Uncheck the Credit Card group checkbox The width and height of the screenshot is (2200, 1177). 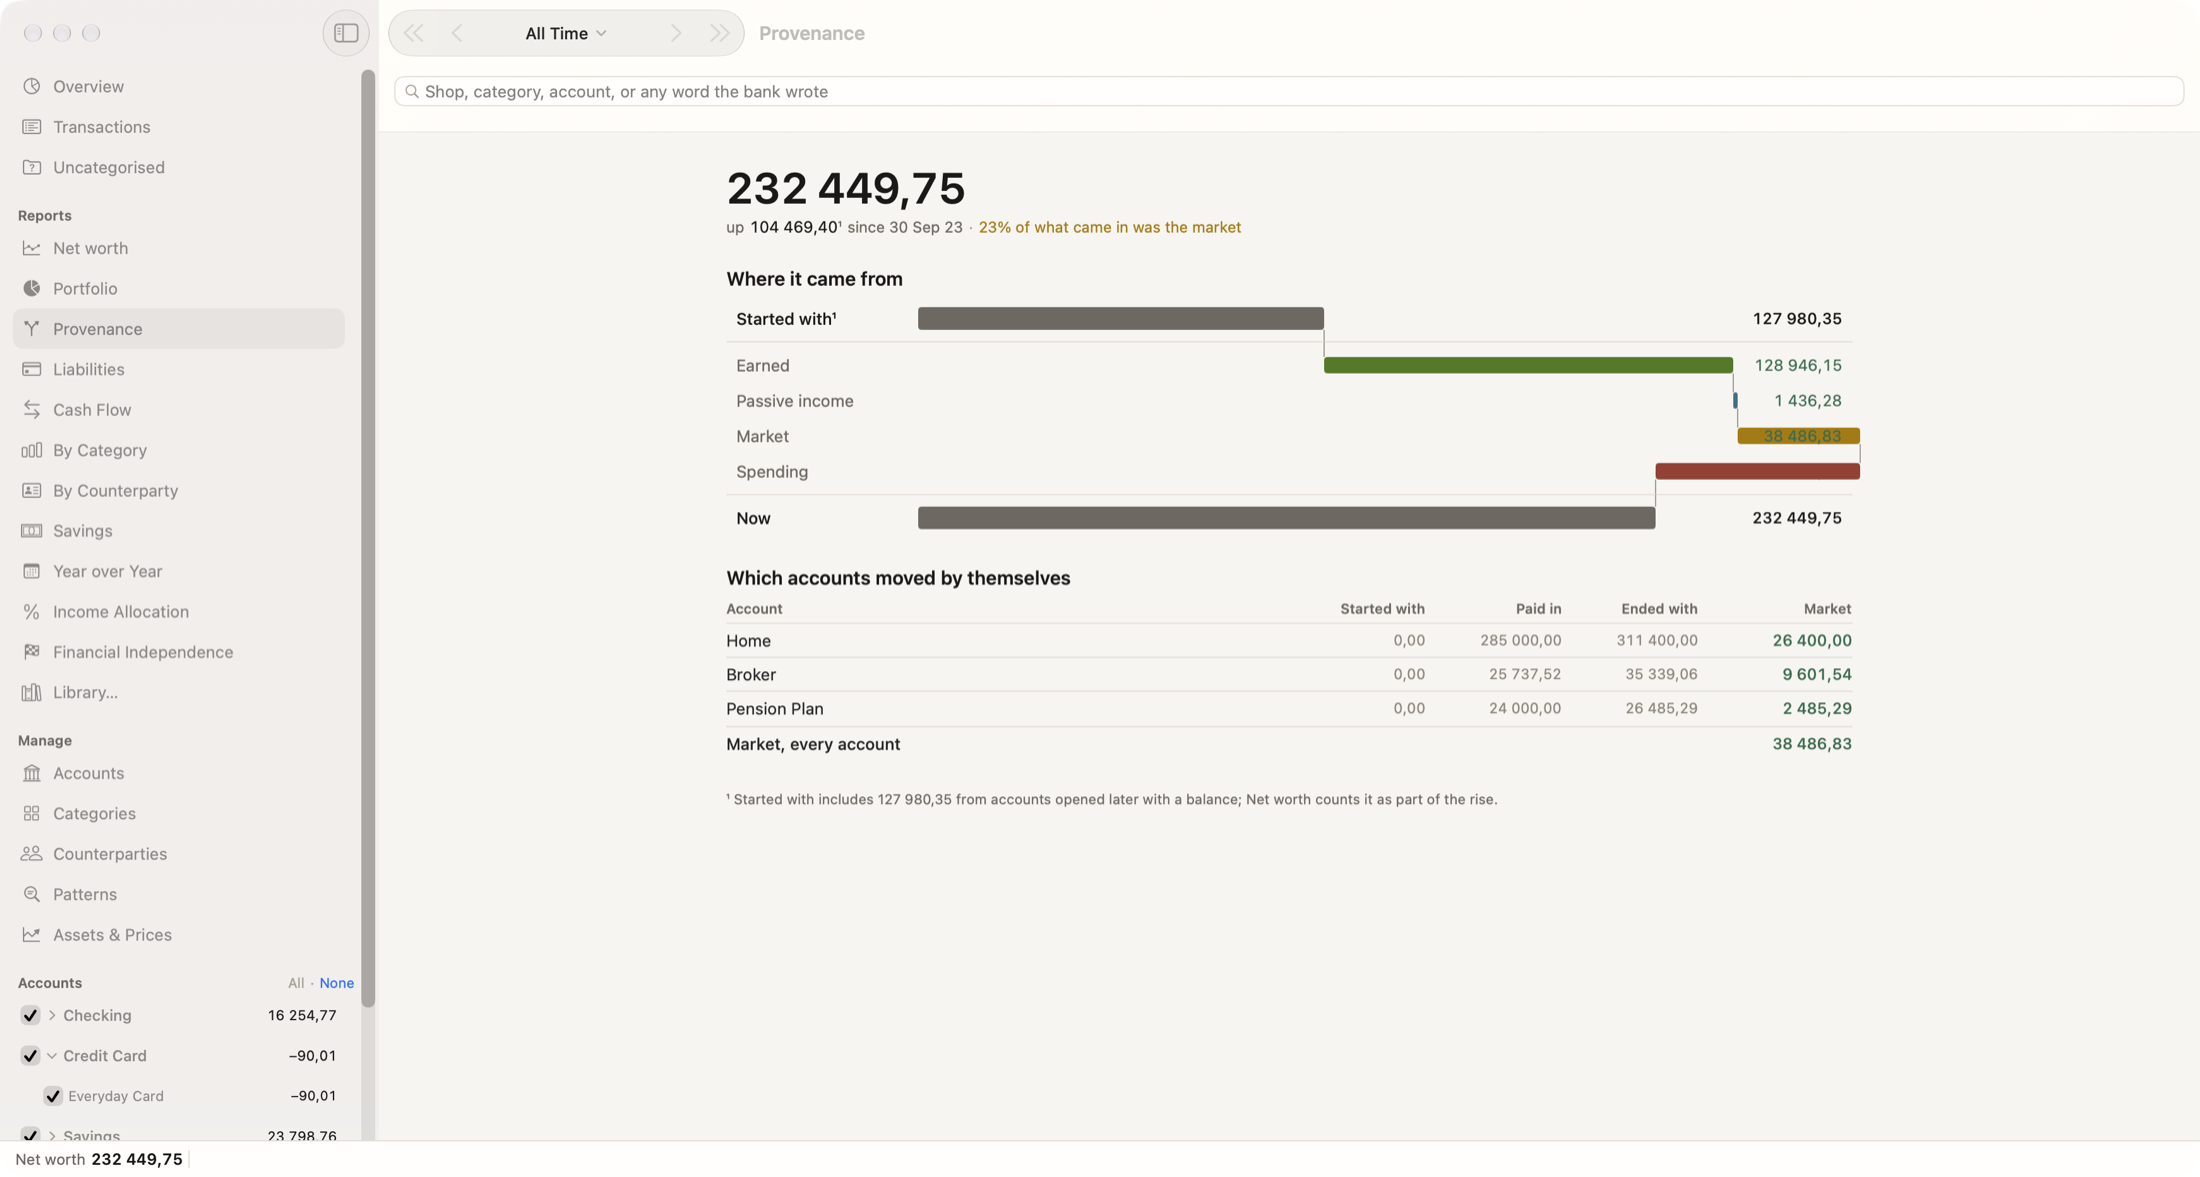30,1055
